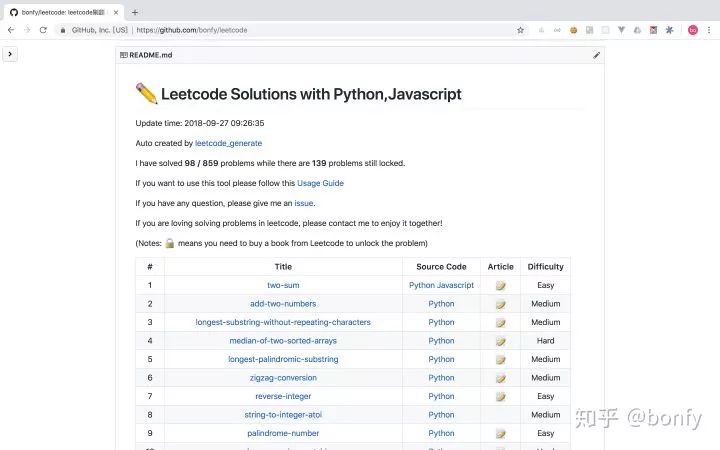Open the pink profile avatar

693,30
